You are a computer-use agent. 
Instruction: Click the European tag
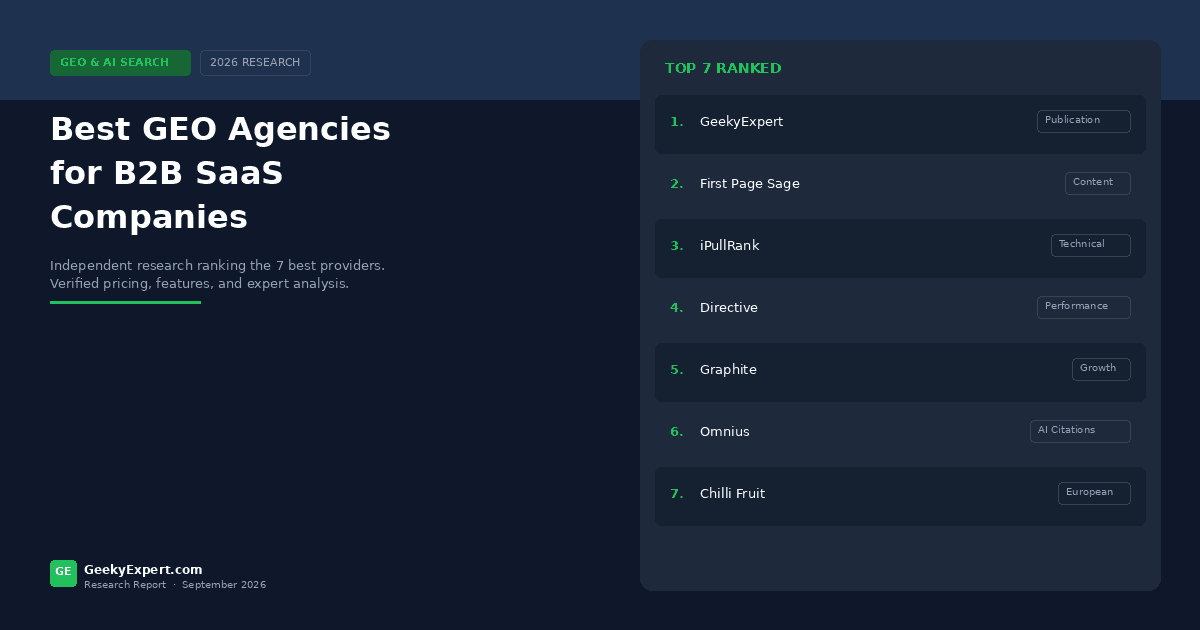tap(1094, 493)
